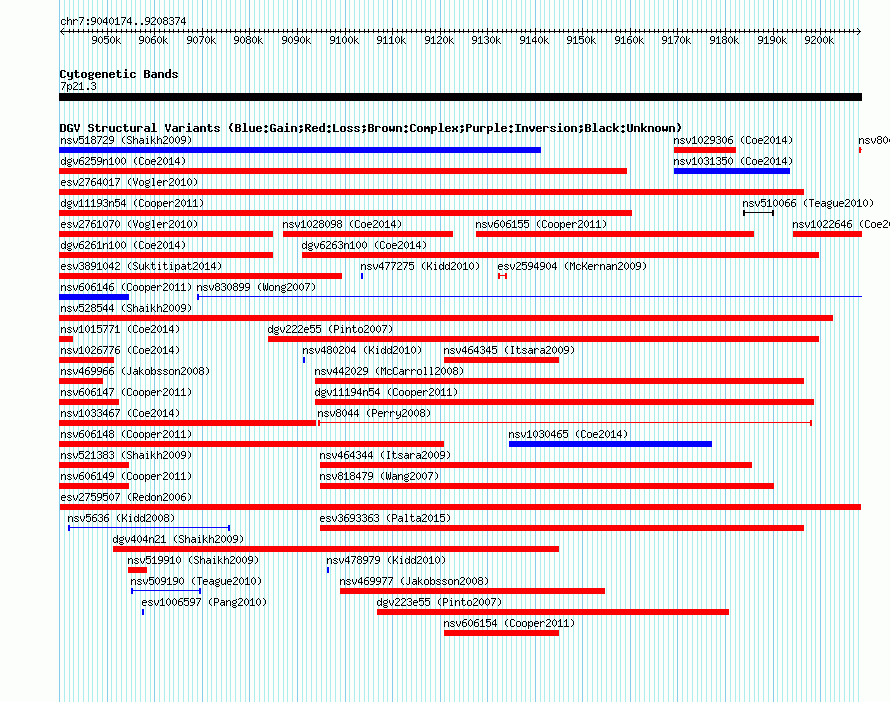Click nsv818479 (Wang2007) label
Viewport: 890px width, 702px height.
pos(379,476)
